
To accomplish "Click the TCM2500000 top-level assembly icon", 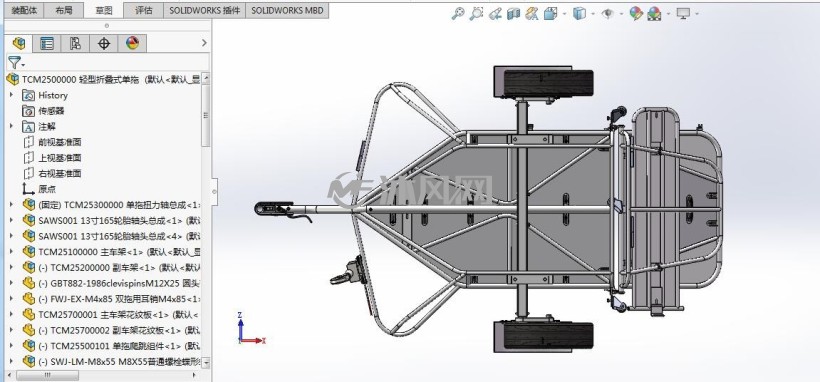I will point(13,80).
